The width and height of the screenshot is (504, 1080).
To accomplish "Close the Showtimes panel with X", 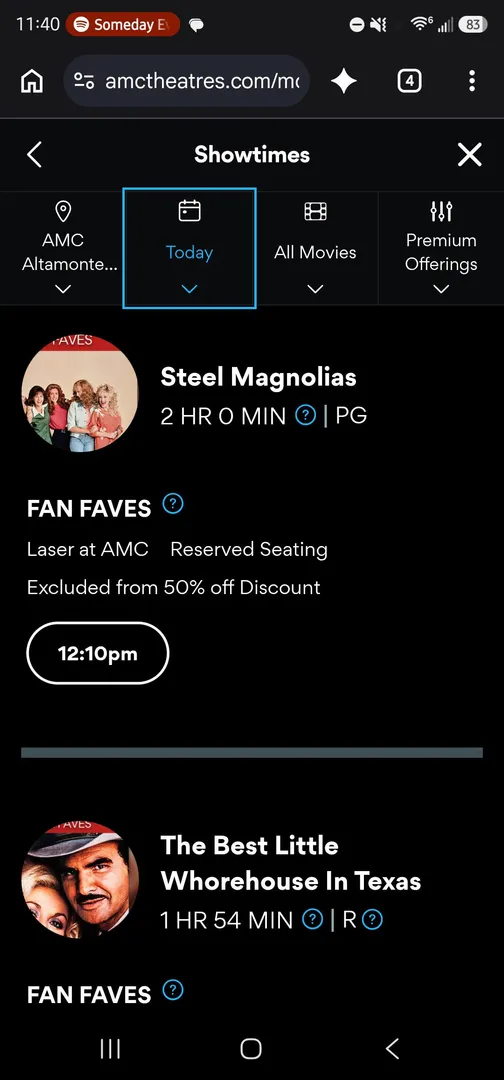I will pyautogui.click(x=470, y=155).
